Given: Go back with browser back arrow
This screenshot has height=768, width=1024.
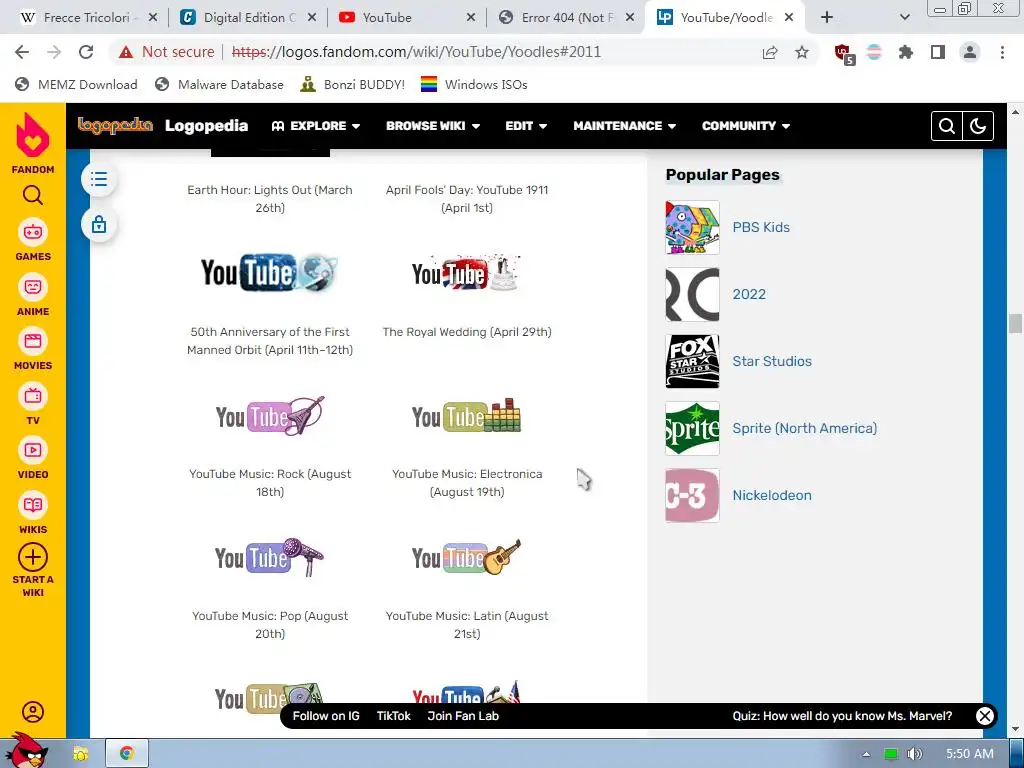Looking at the screenshot, I should click(x=22, y=52).
